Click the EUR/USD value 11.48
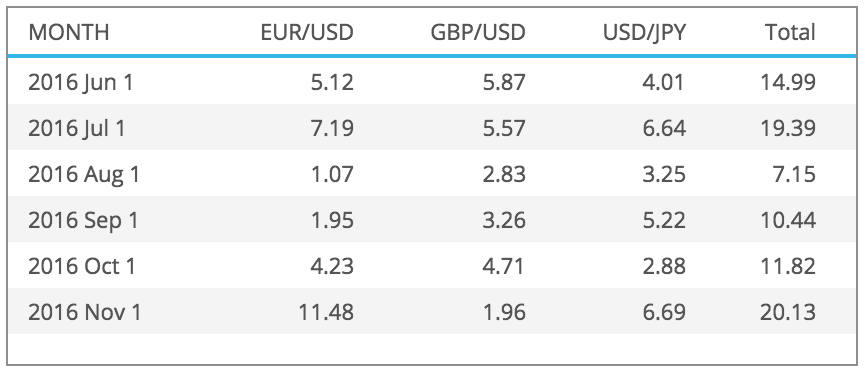The width and height of the screenshot is (866, 372). click(326, 313)
